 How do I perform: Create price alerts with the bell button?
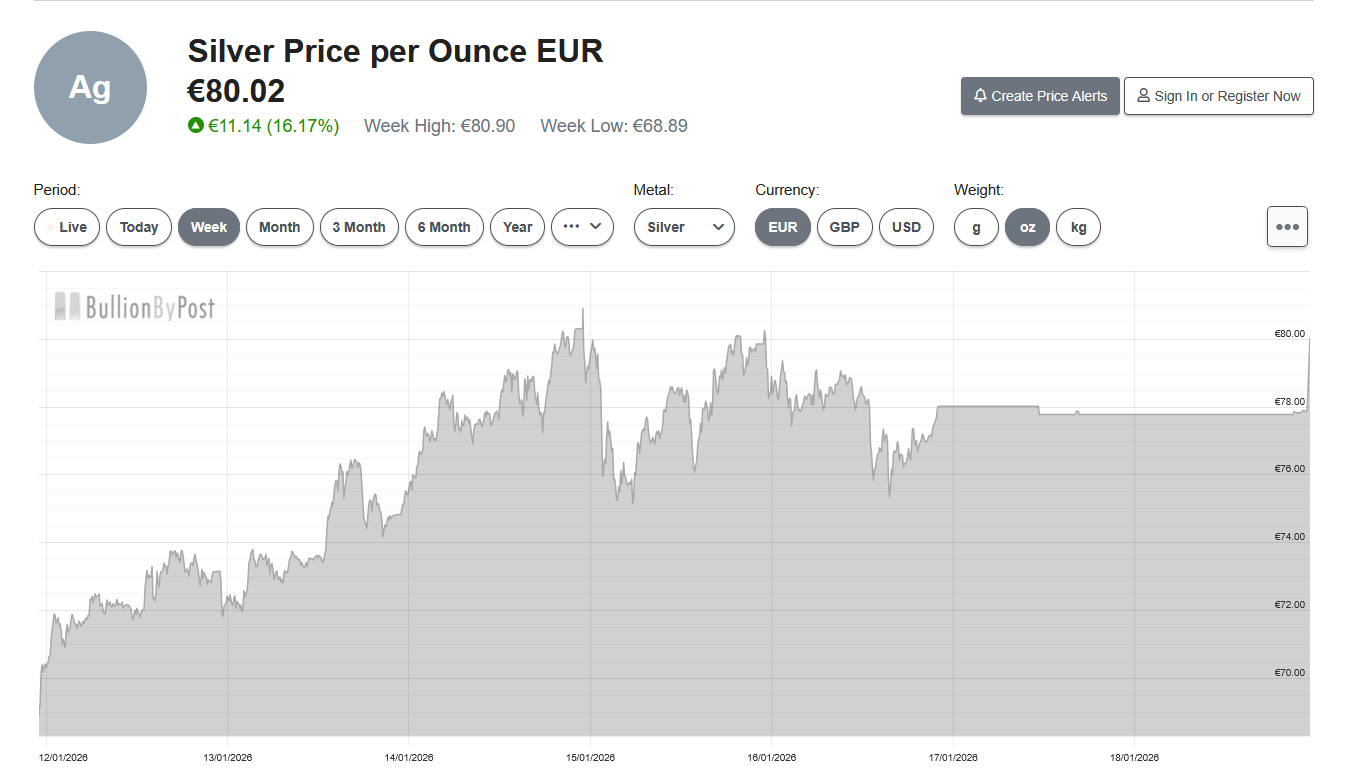point(1040,96)
